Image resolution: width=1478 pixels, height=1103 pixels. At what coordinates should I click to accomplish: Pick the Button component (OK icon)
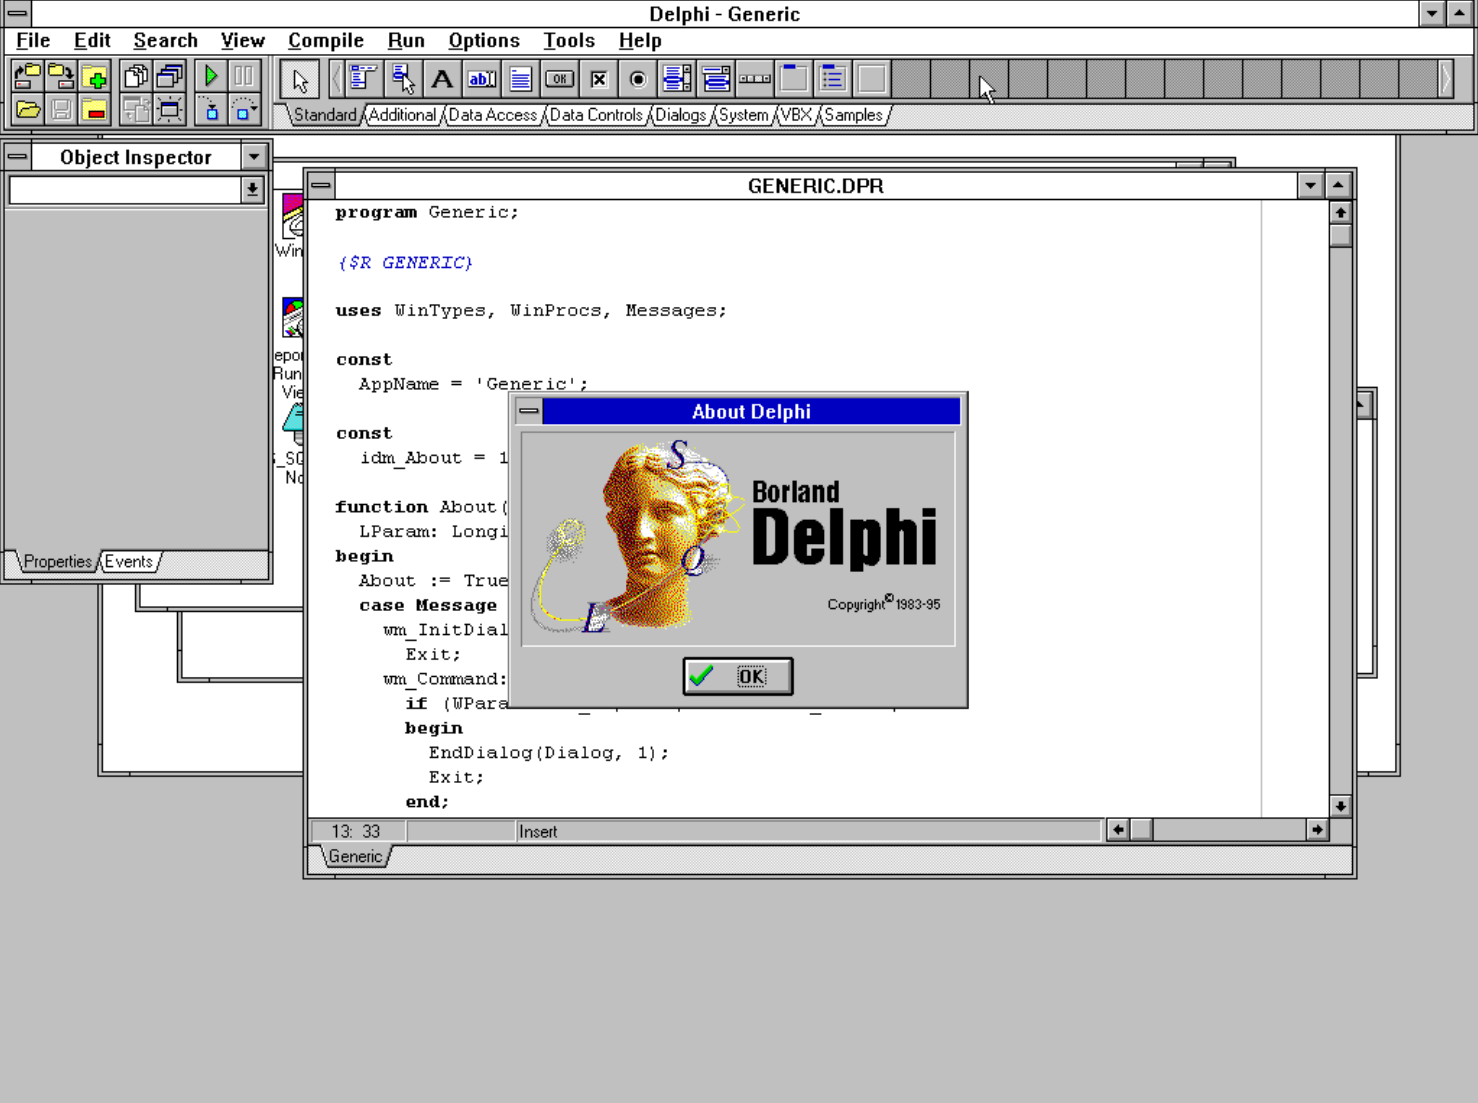coord(559,79)
